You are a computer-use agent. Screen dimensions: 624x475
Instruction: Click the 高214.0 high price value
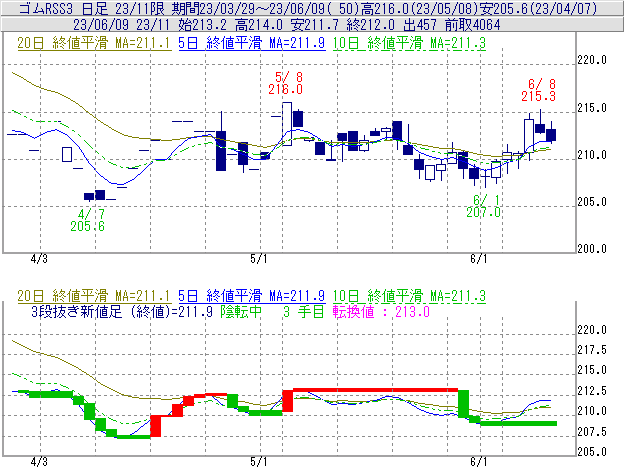point(259,25)
